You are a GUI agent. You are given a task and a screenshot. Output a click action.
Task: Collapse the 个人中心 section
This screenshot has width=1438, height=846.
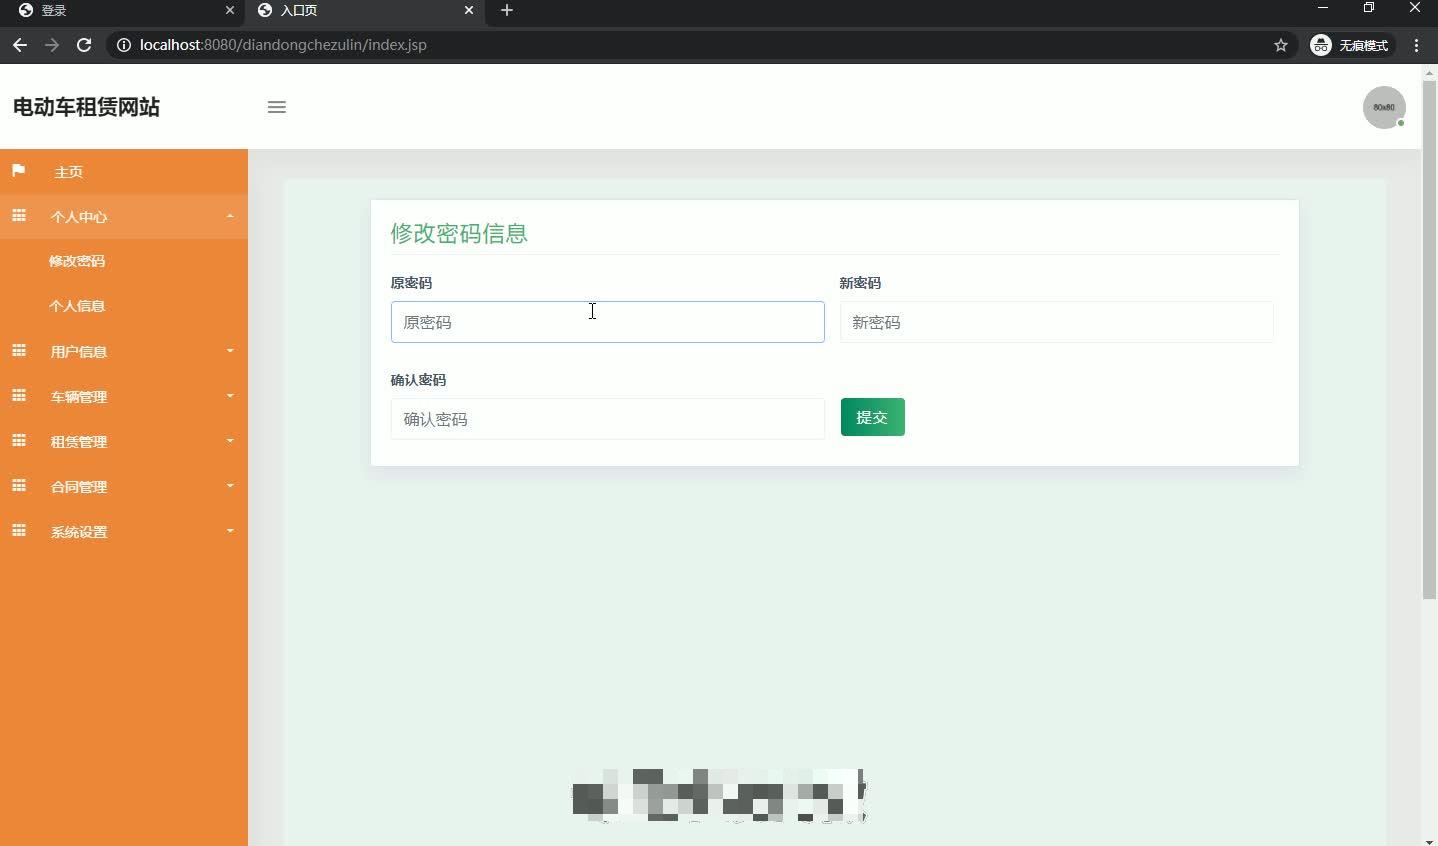(230, 216)
